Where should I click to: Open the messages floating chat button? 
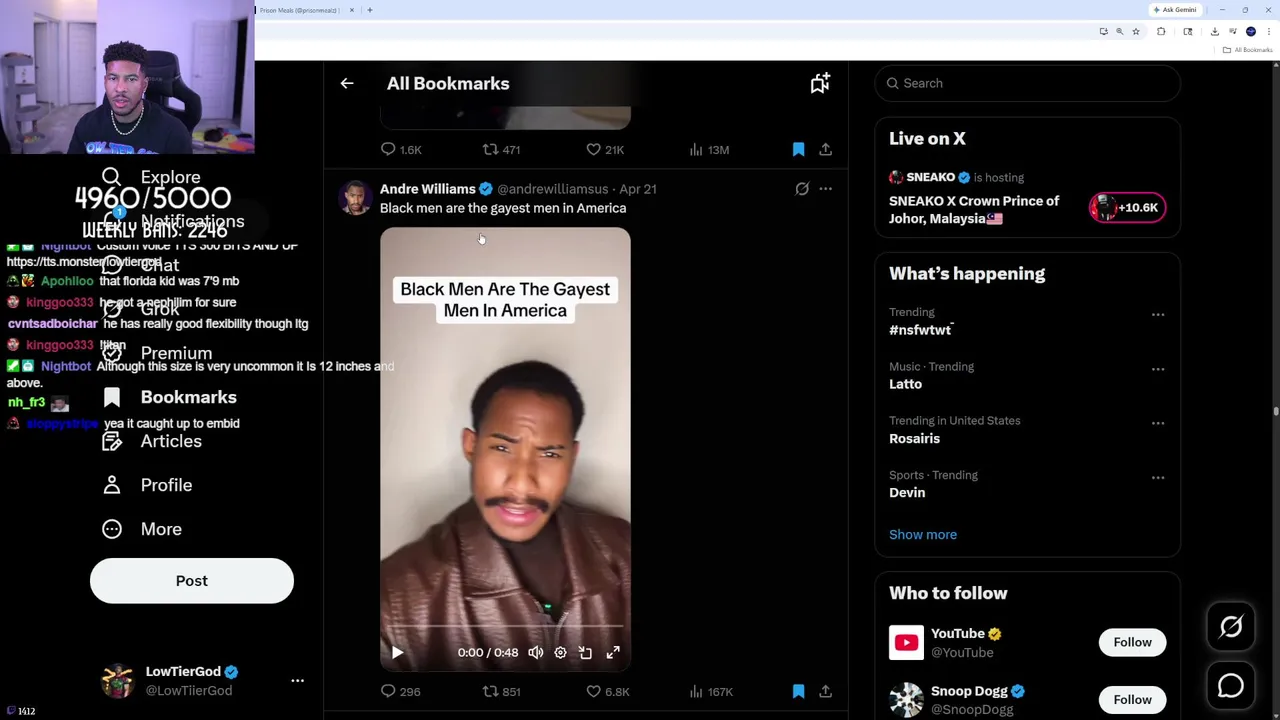(x=1230, y=686)
